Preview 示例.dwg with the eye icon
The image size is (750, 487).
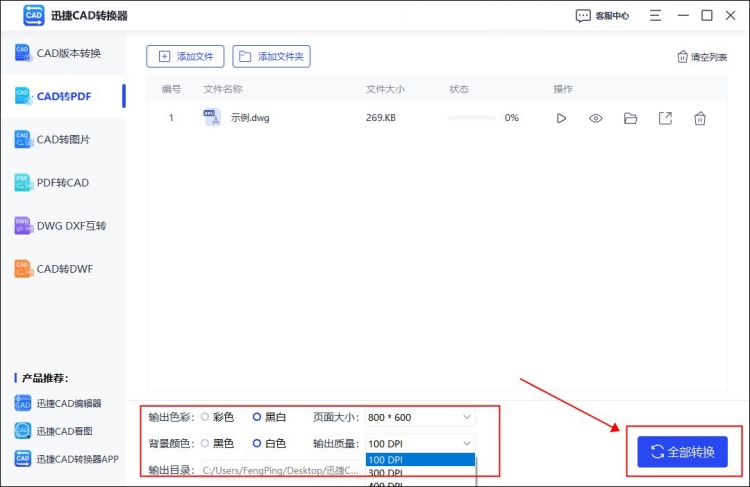click(596, 118)
